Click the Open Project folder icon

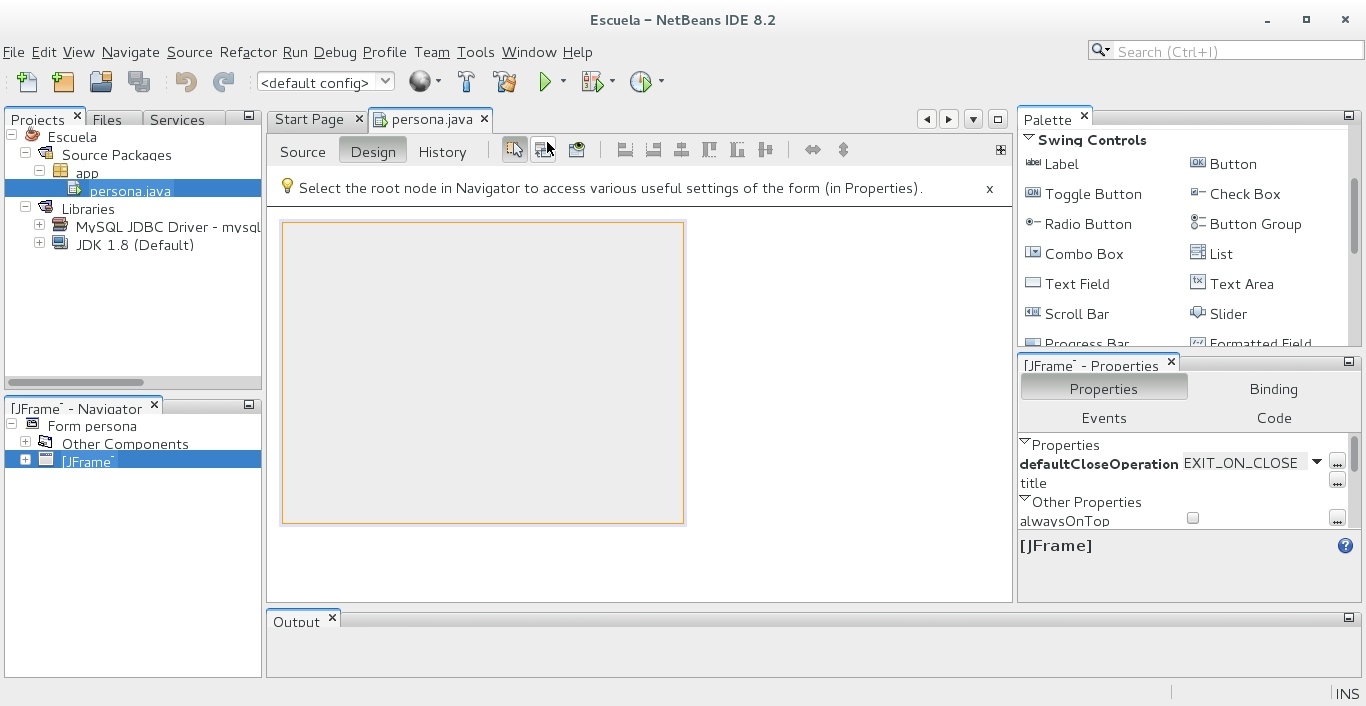pyautogui.click(x=100, y=82)
